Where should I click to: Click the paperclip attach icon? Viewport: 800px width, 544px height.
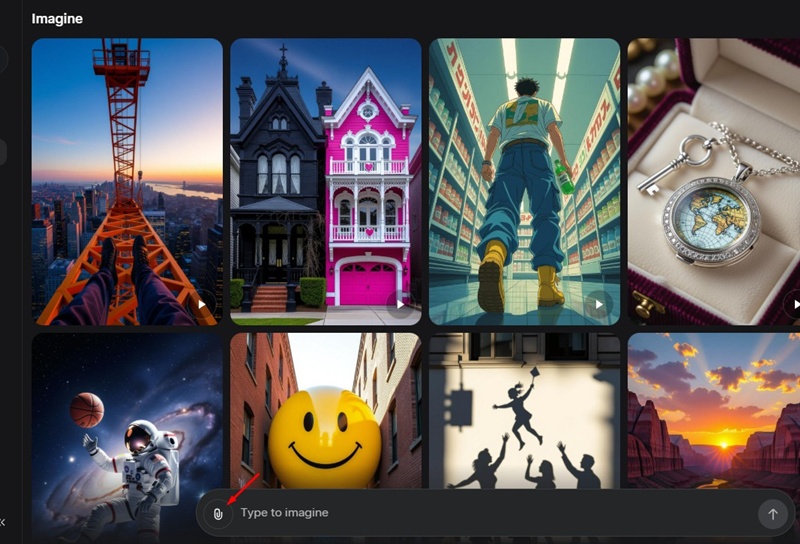218,514
